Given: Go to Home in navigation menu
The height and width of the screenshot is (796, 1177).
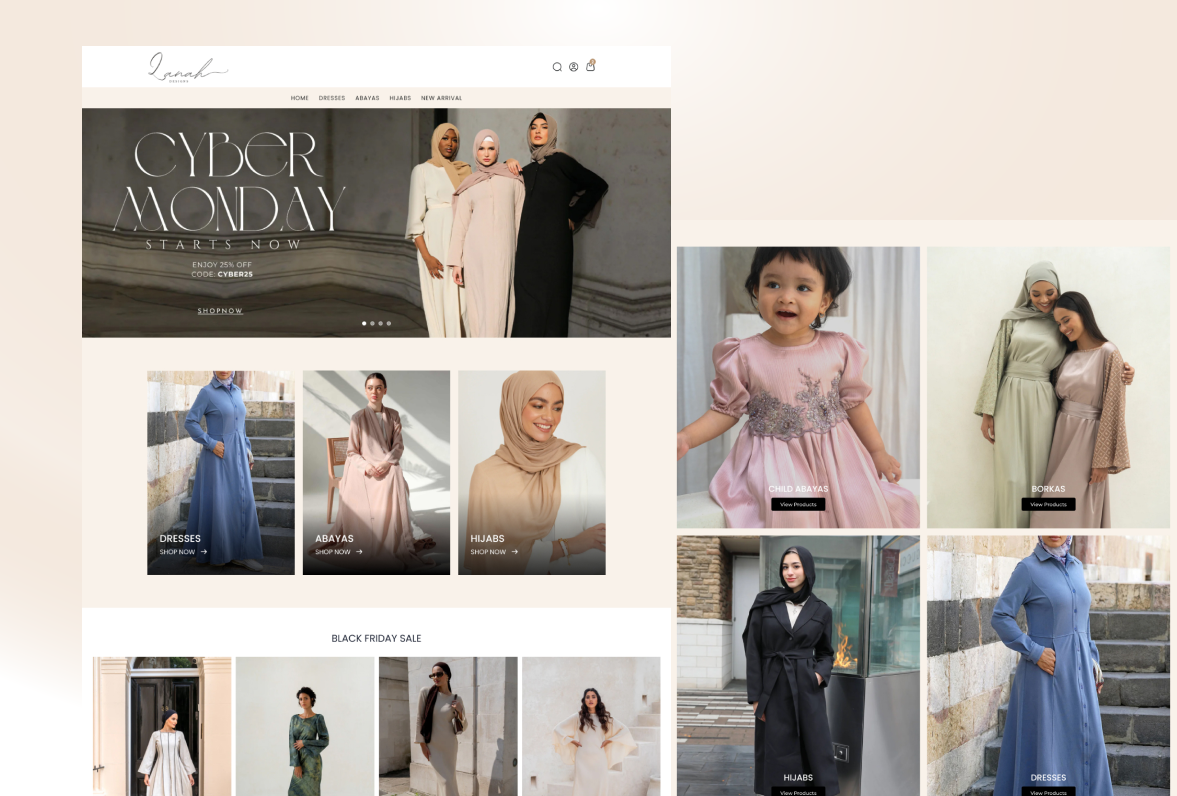Looking at the screenshot, I should (x=300, y=98).
